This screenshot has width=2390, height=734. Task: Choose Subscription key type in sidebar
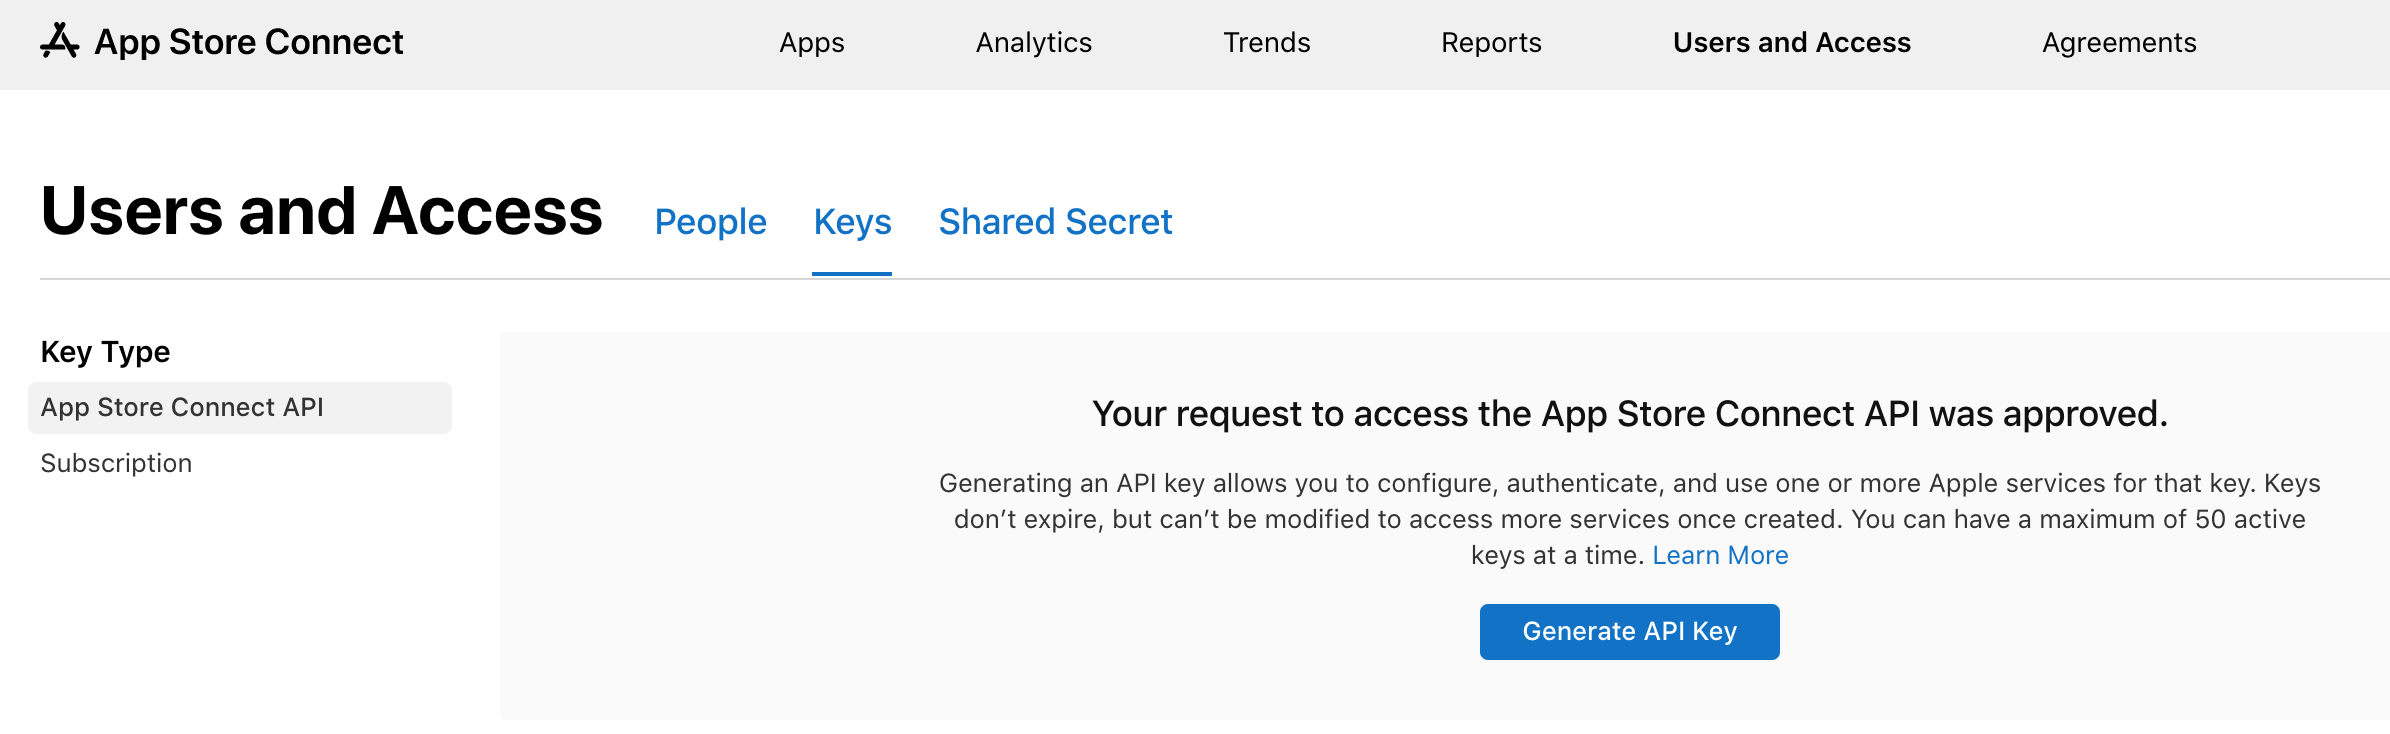click(x=116, y=463)
